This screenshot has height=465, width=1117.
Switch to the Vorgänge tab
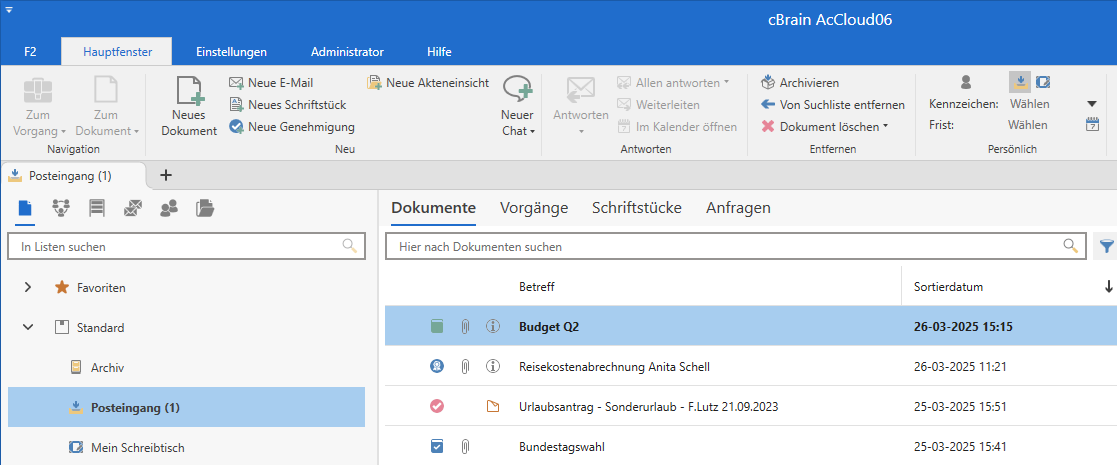(534, 208)
